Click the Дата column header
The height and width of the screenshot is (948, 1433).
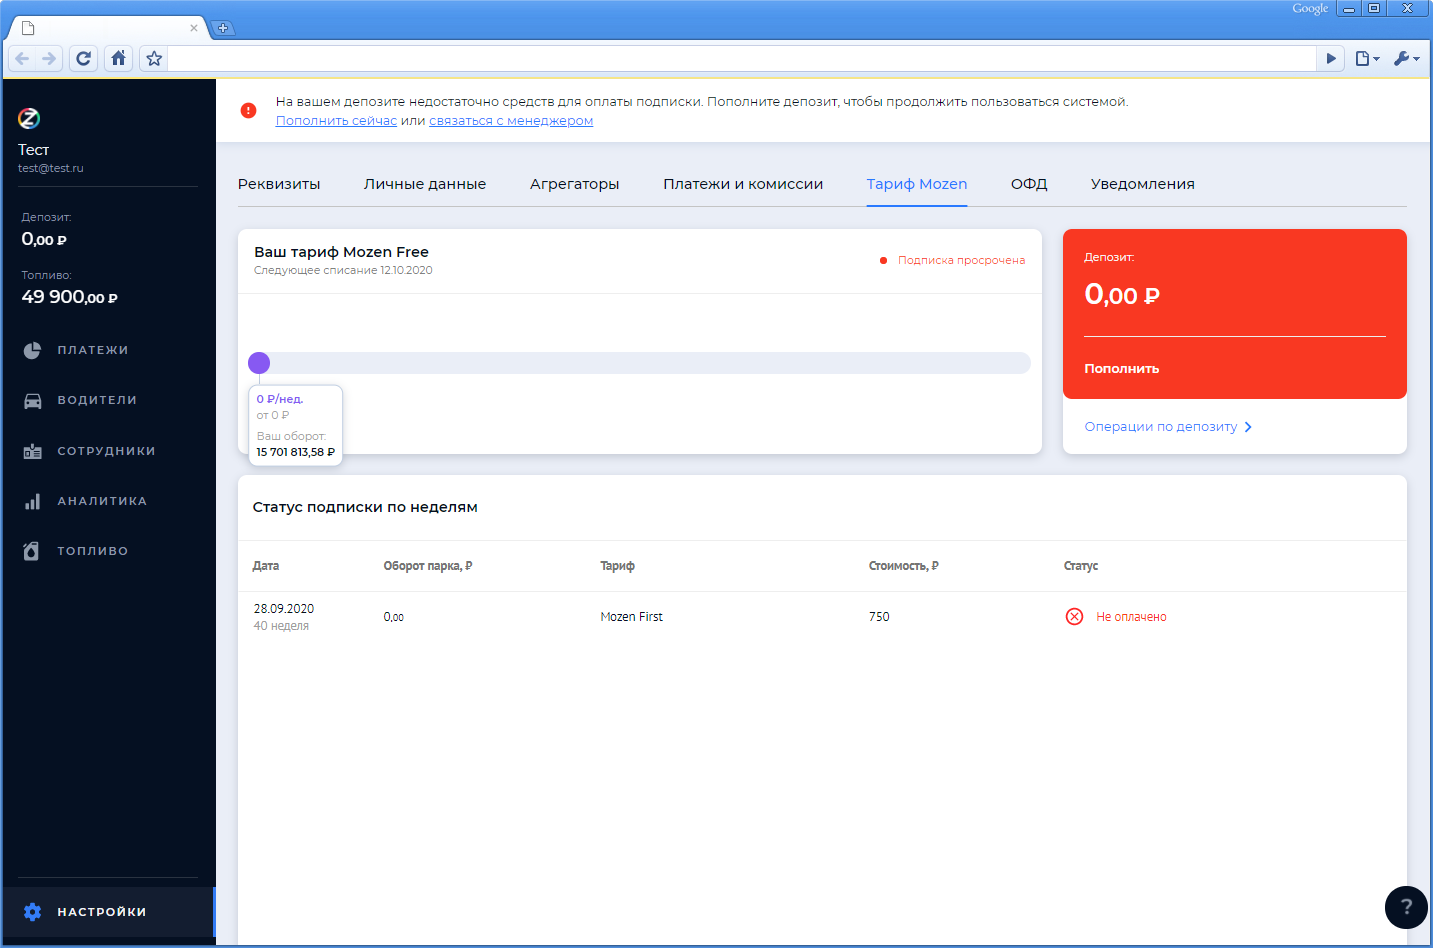point(266,566)
